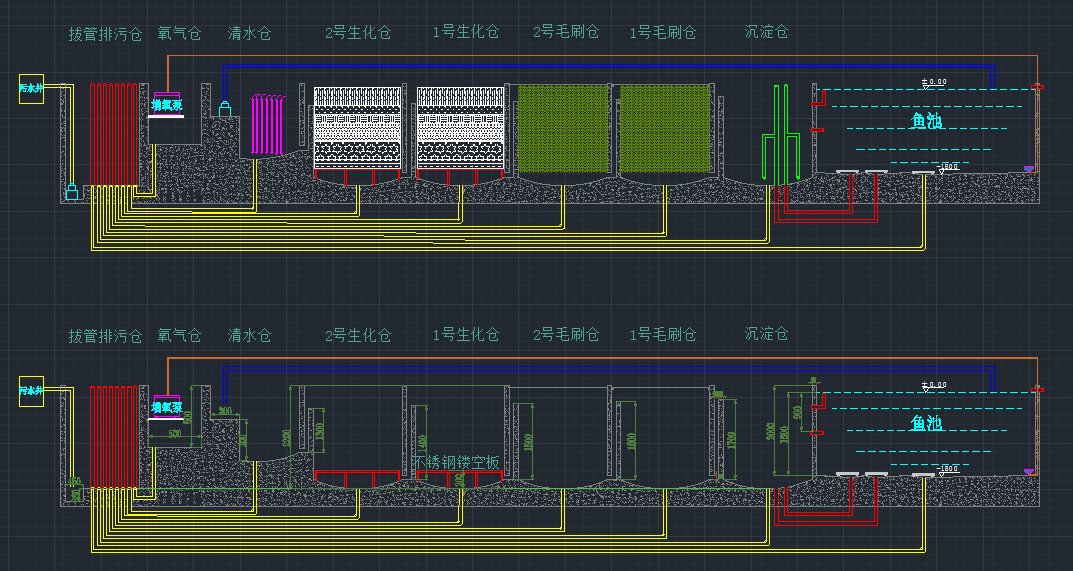Click the 2号生化仓 label in the top drawing
The height and width of the screenshot is (571, 1073).
tap(358, 32)
